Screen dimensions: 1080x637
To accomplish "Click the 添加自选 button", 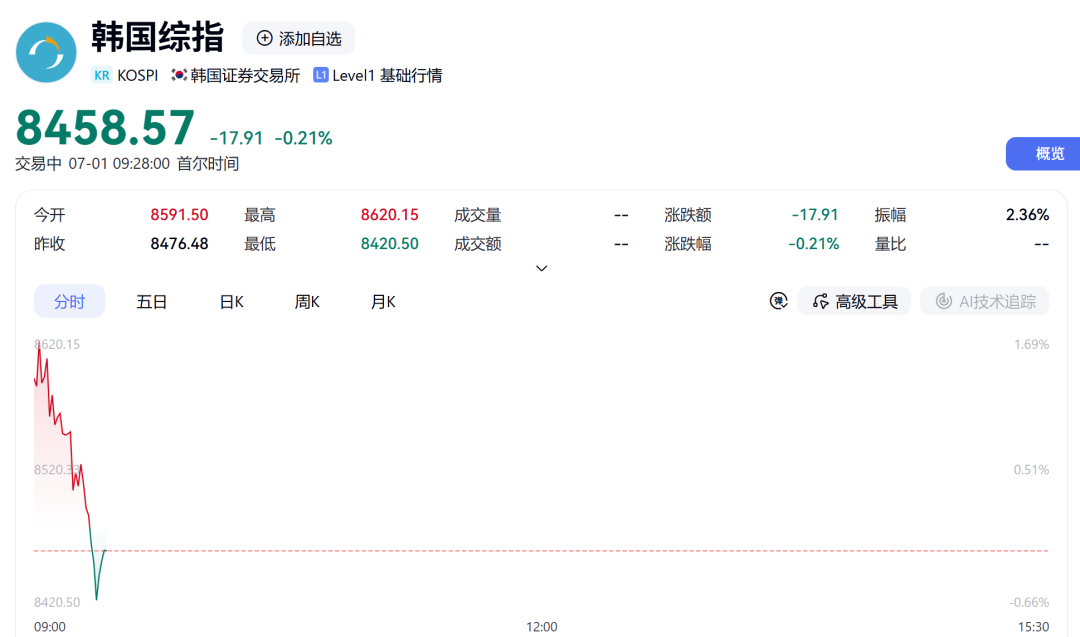I will click(298, 38).
